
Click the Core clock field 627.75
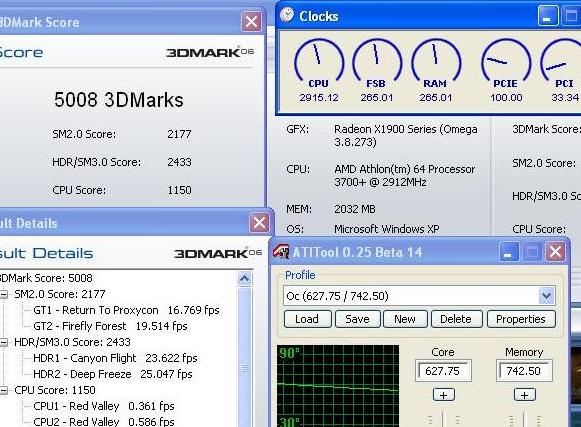(x=443, y=371)
